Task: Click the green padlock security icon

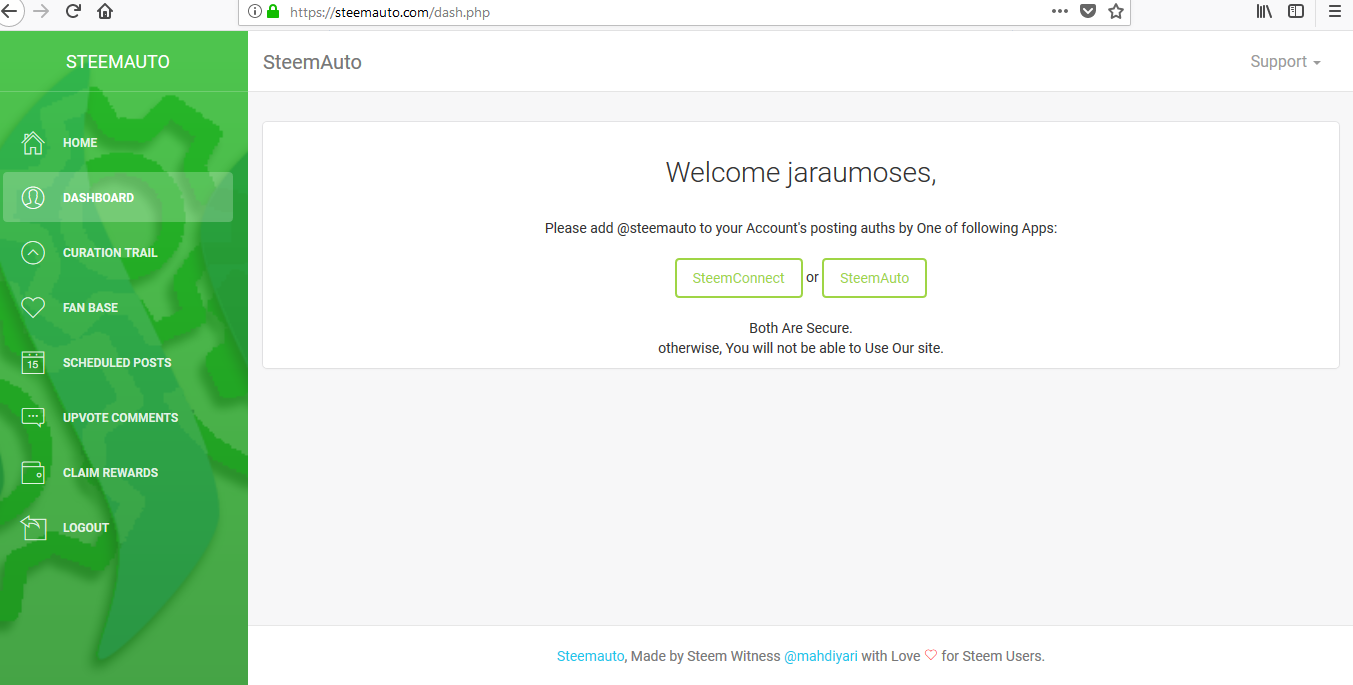Action: pyautogui.click(x=272, y=12)
